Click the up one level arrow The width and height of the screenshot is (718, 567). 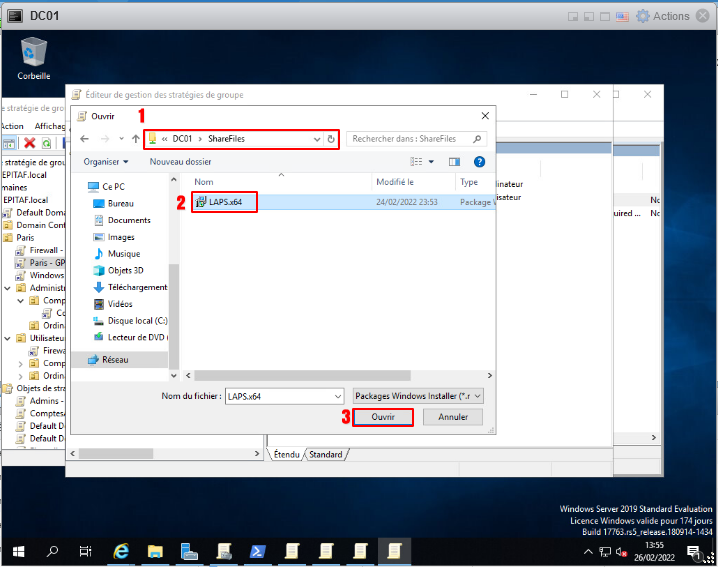click(x=135, y=139)
